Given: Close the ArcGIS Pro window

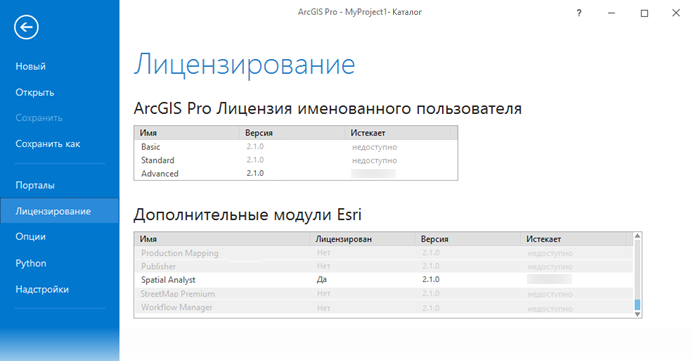Looking at the screenshot, I should pyautogui.click(x=676, y=13).
